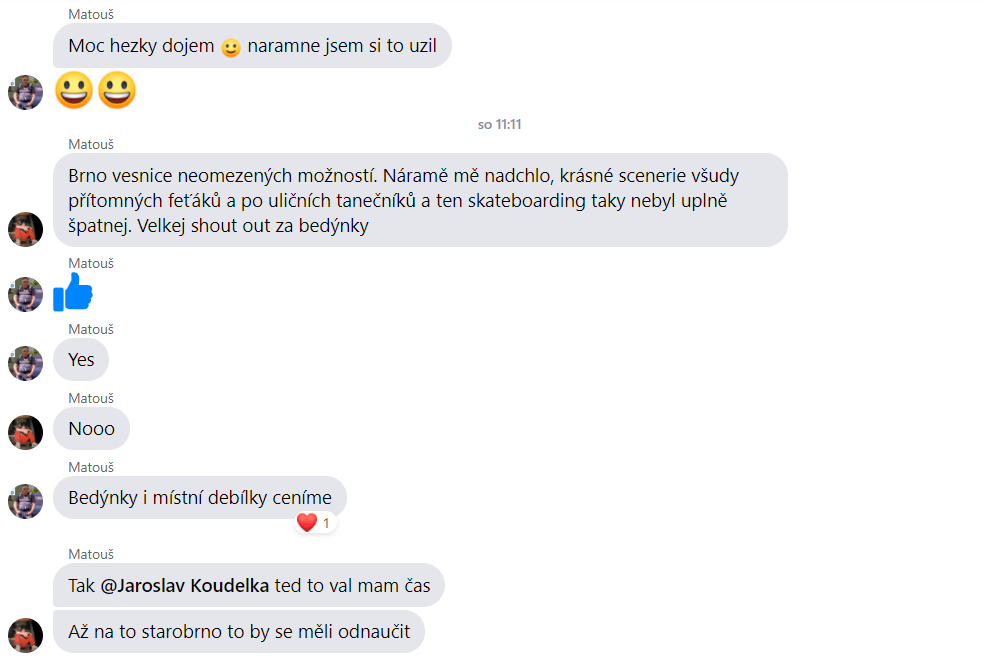
Task: Select the 'Yes' message bubble
Action: tap(81, 360)
